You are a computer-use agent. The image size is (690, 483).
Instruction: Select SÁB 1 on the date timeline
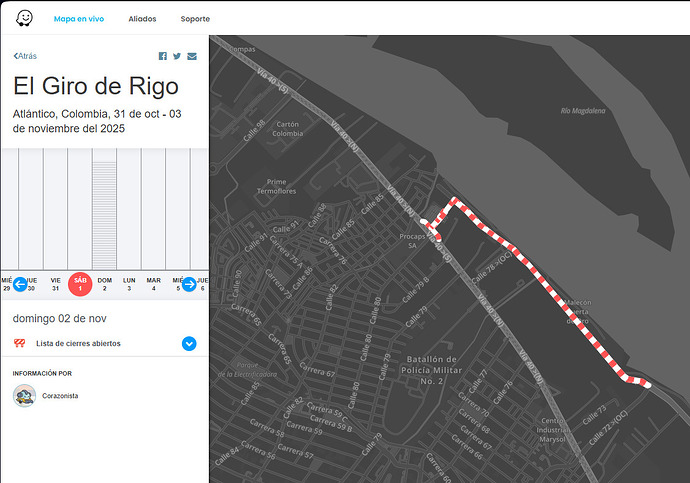tap(80, 284)
